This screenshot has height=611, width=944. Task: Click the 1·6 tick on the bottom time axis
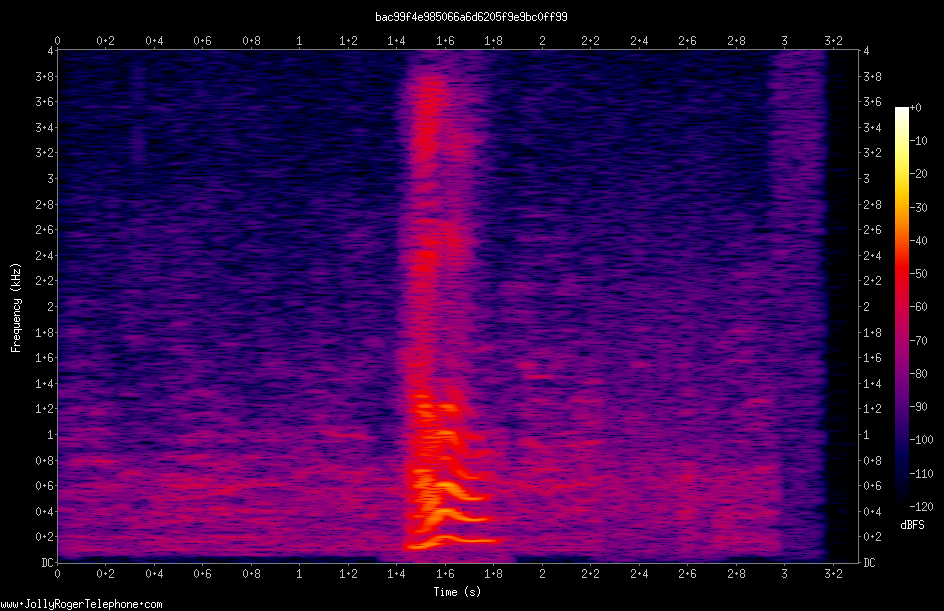coord(445,574)
